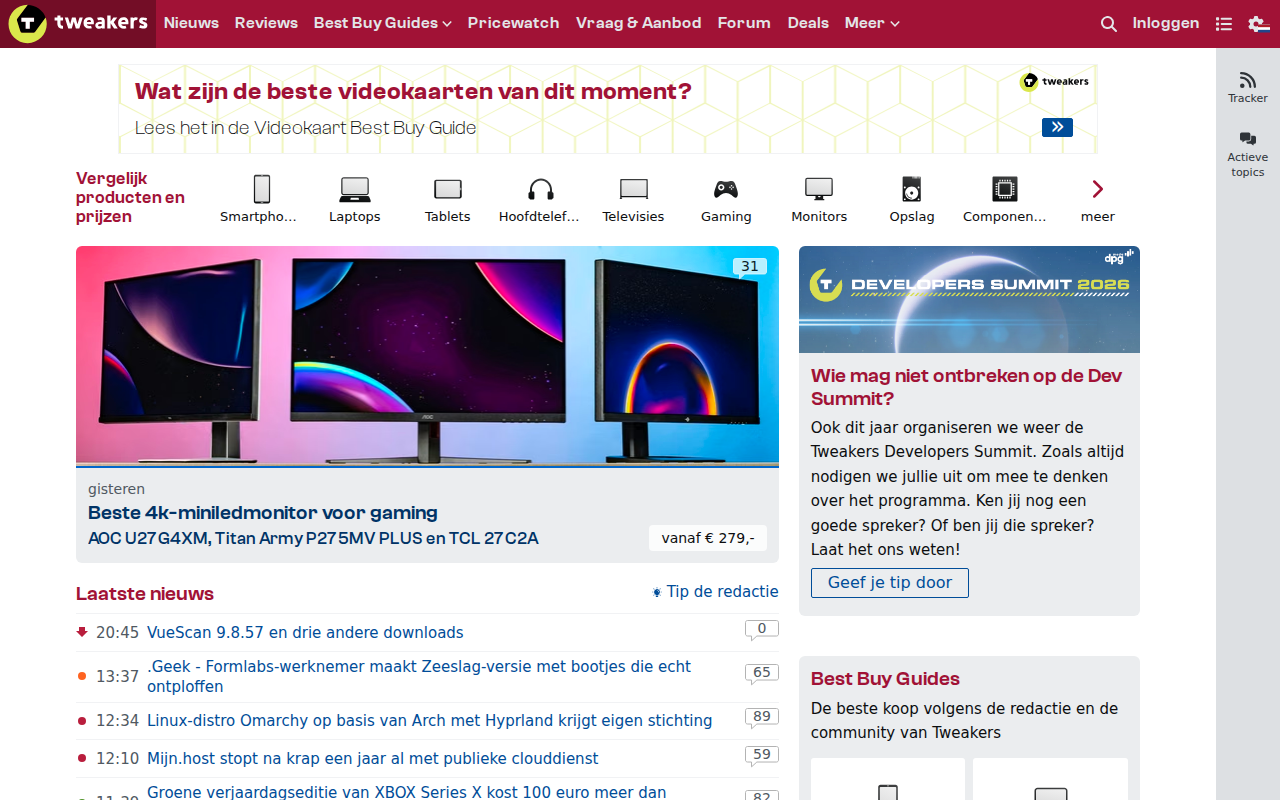The height and width of the screenshot is (800, 1280).
Task: Open the 89 comments bubble
Action: pyautogui.click(x=762, y=718)
